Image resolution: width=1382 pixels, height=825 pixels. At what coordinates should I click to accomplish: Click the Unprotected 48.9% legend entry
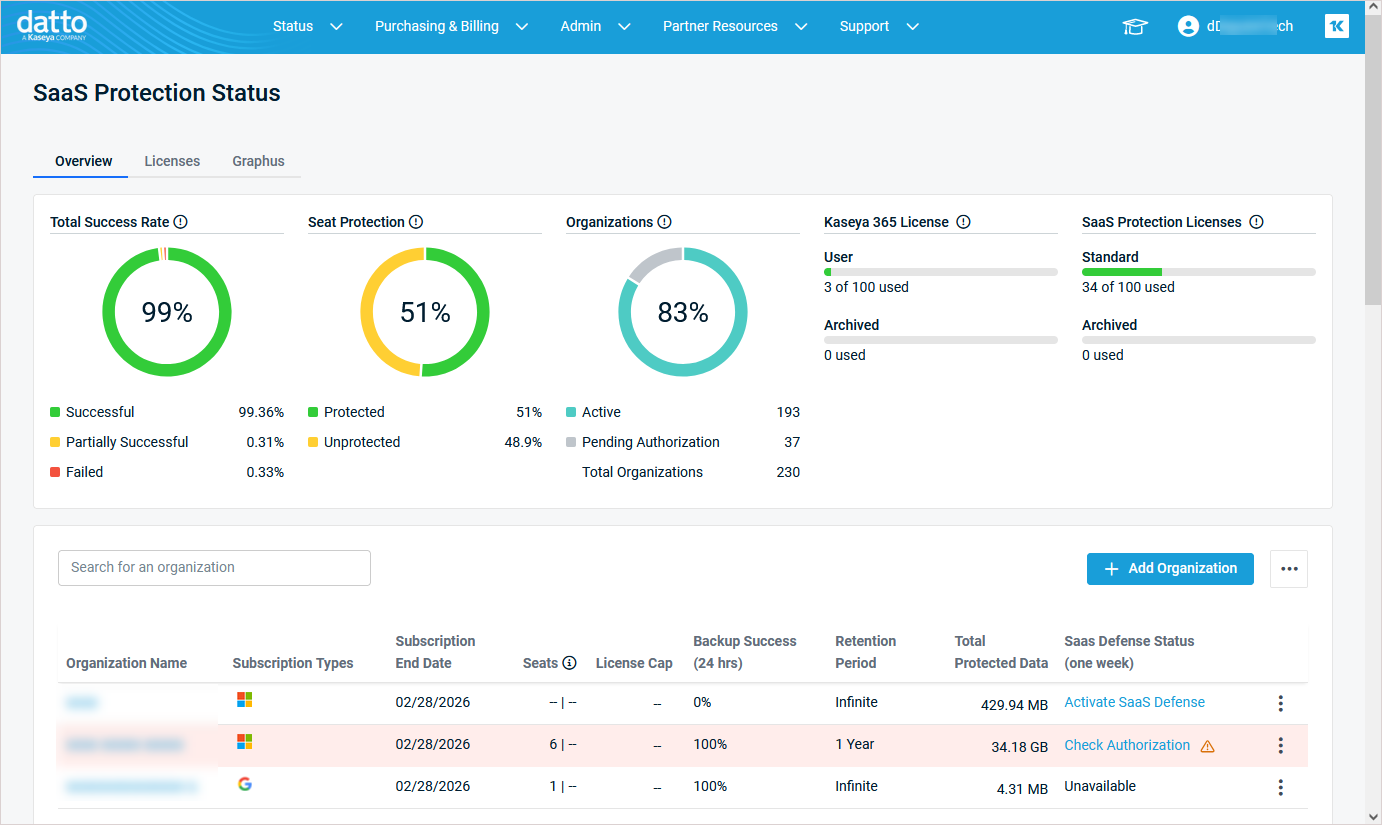(425, 442)
